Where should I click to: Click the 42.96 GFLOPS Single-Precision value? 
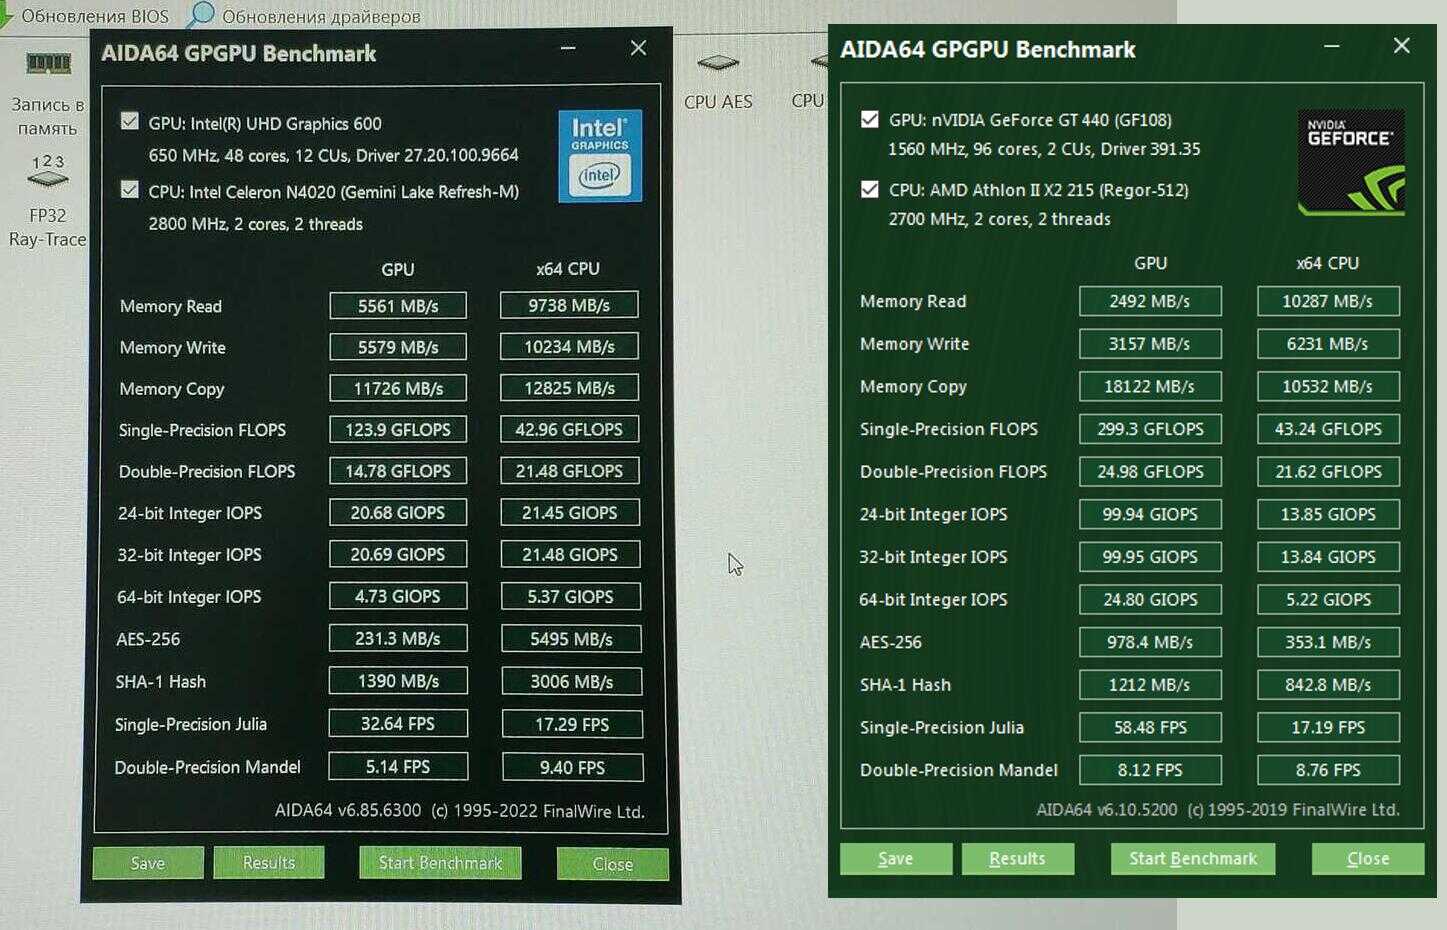pos(569,429)
